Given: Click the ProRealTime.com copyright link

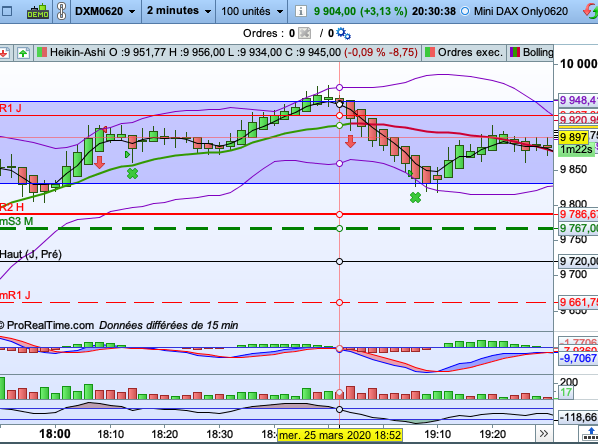Looking at the screenshot, I should pyautogui.click(x=47, y=325).
